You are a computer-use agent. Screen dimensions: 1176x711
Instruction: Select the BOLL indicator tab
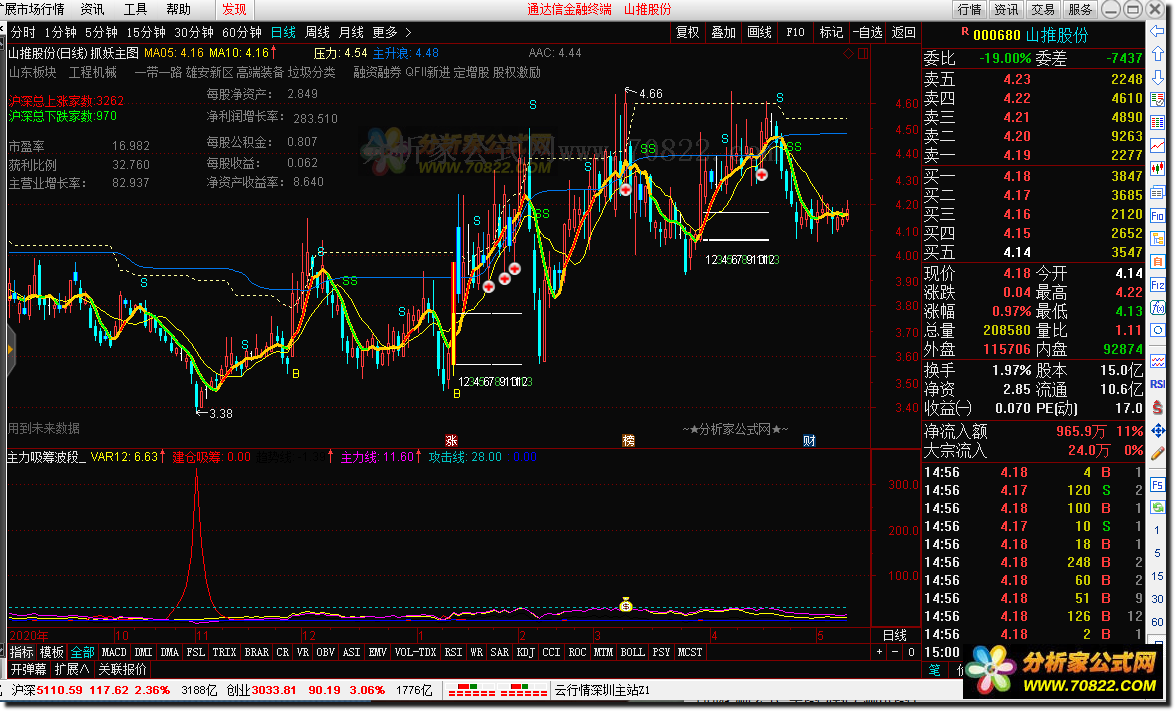pyautogui.click(x=632, y=652)
